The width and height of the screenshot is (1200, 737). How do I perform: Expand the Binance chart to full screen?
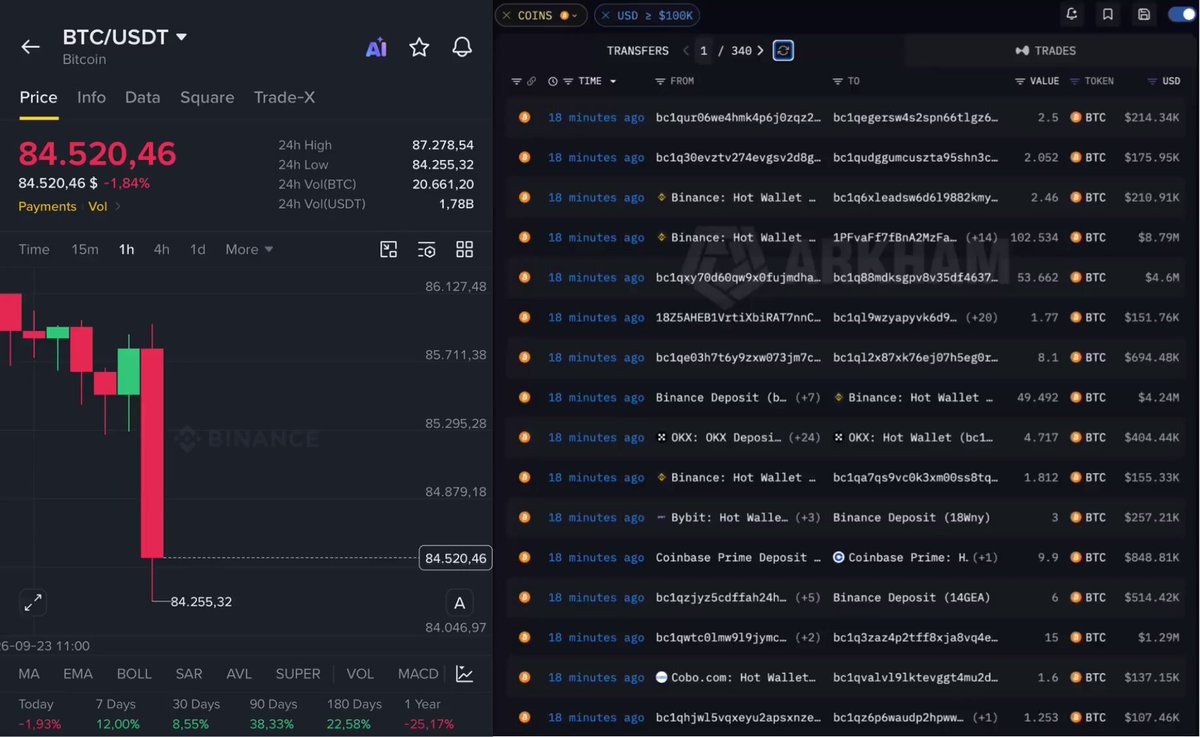(33, 602)
